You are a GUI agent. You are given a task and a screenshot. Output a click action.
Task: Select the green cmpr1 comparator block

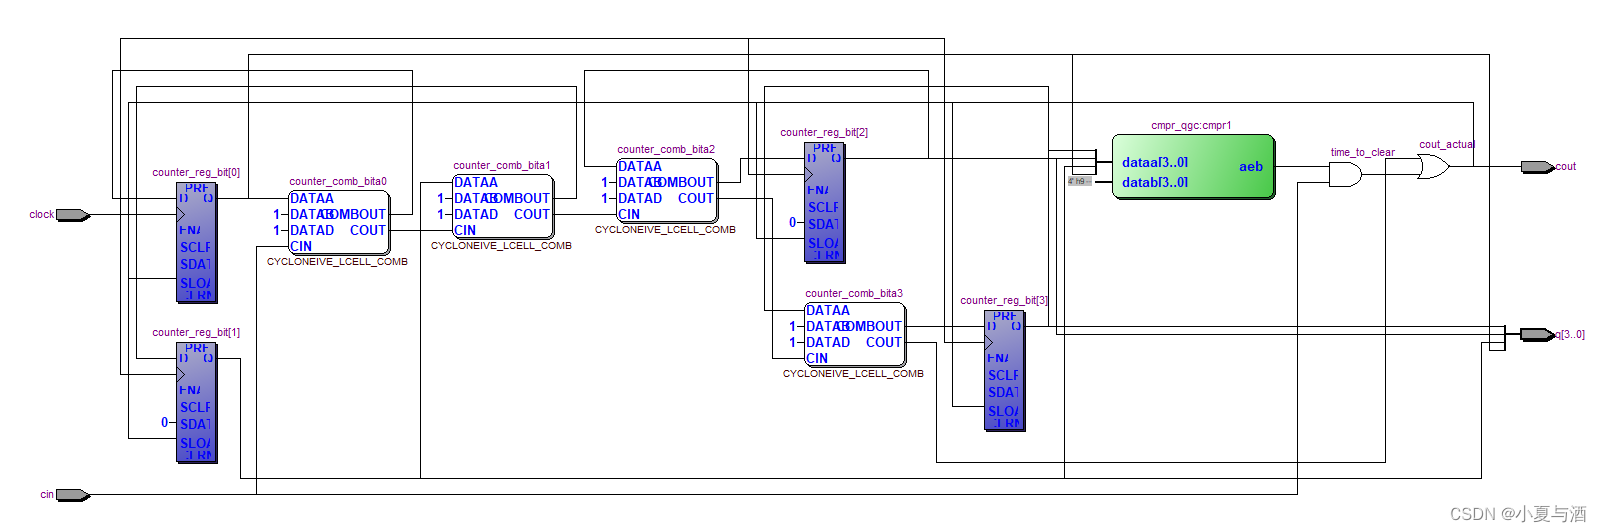1193,167
